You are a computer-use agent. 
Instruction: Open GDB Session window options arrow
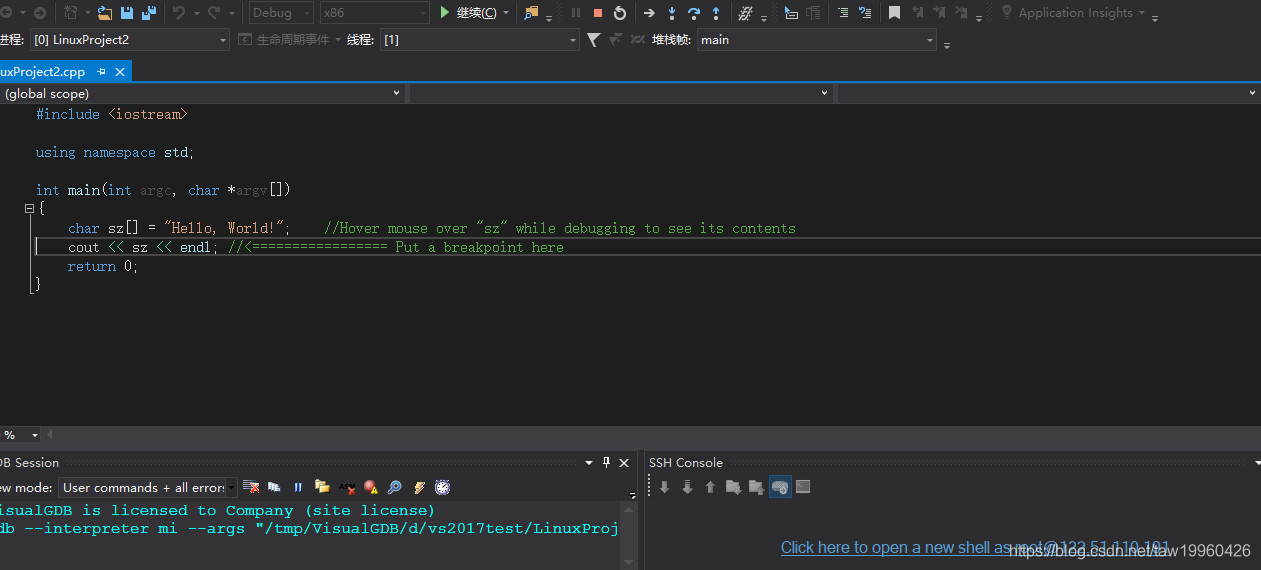click(x=589, y=462)
